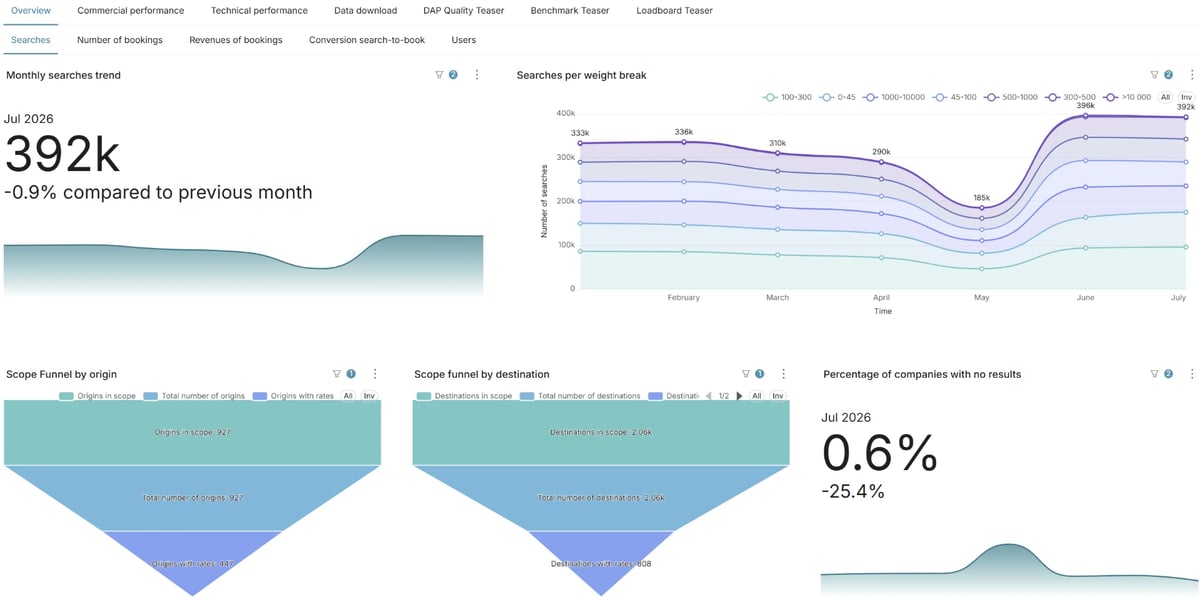Open the Benchmark Teaser tab

click(x=570, y=10)
